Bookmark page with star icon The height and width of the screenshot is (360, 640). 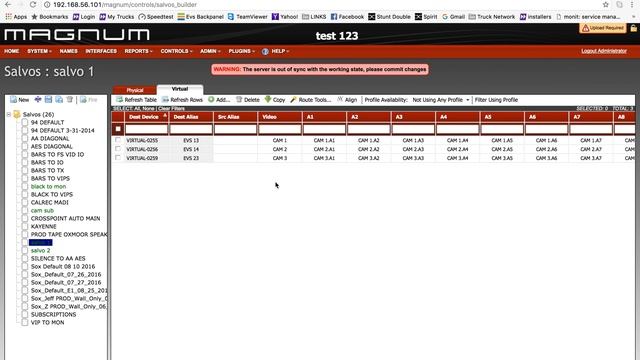[606, 4]
